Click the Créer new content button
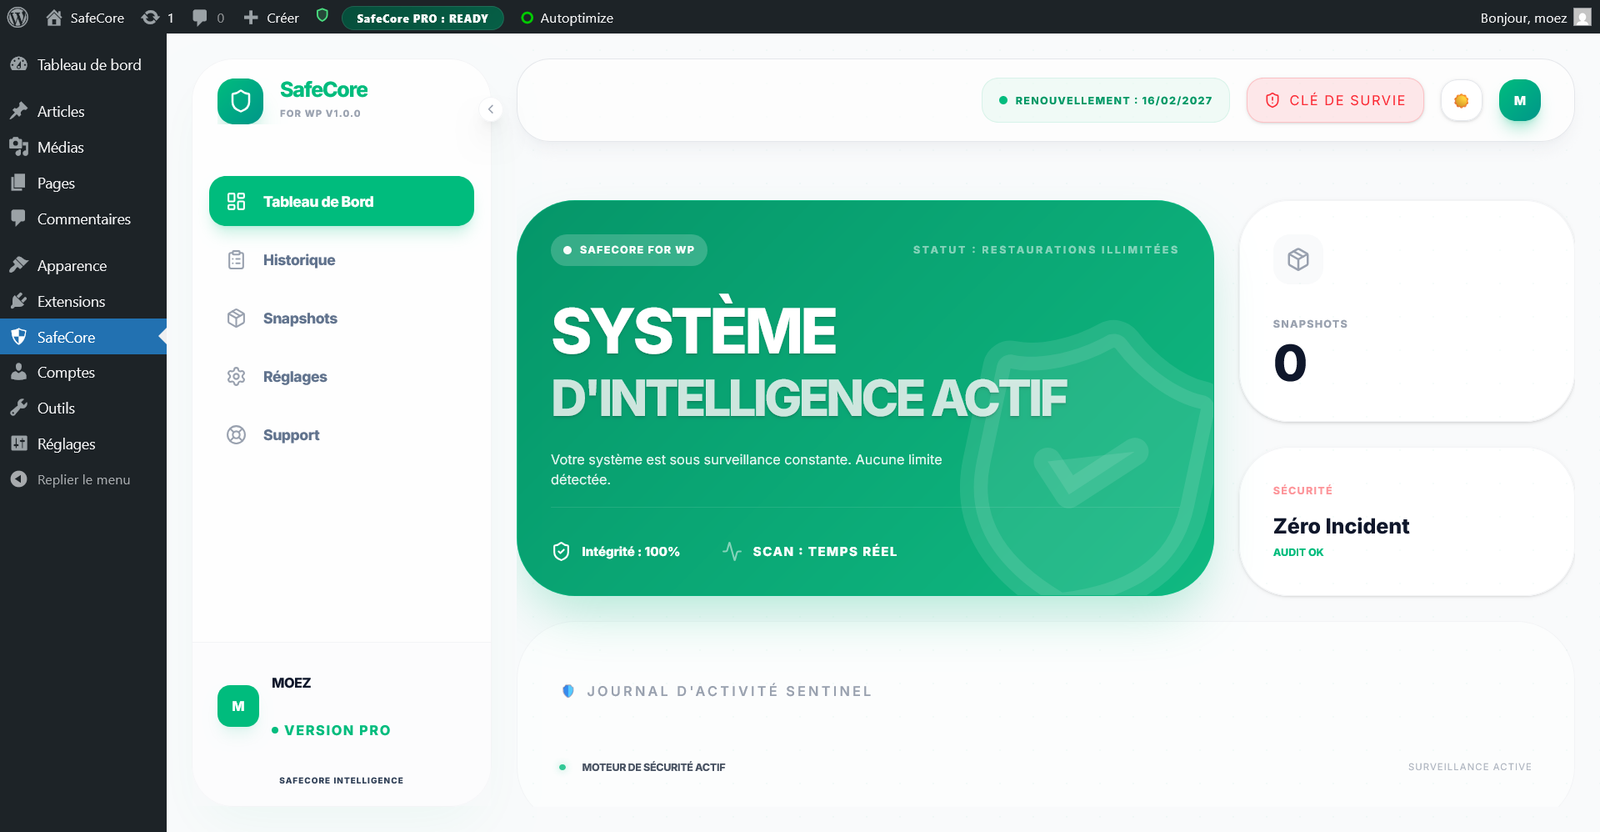 (x=271, y=18)
